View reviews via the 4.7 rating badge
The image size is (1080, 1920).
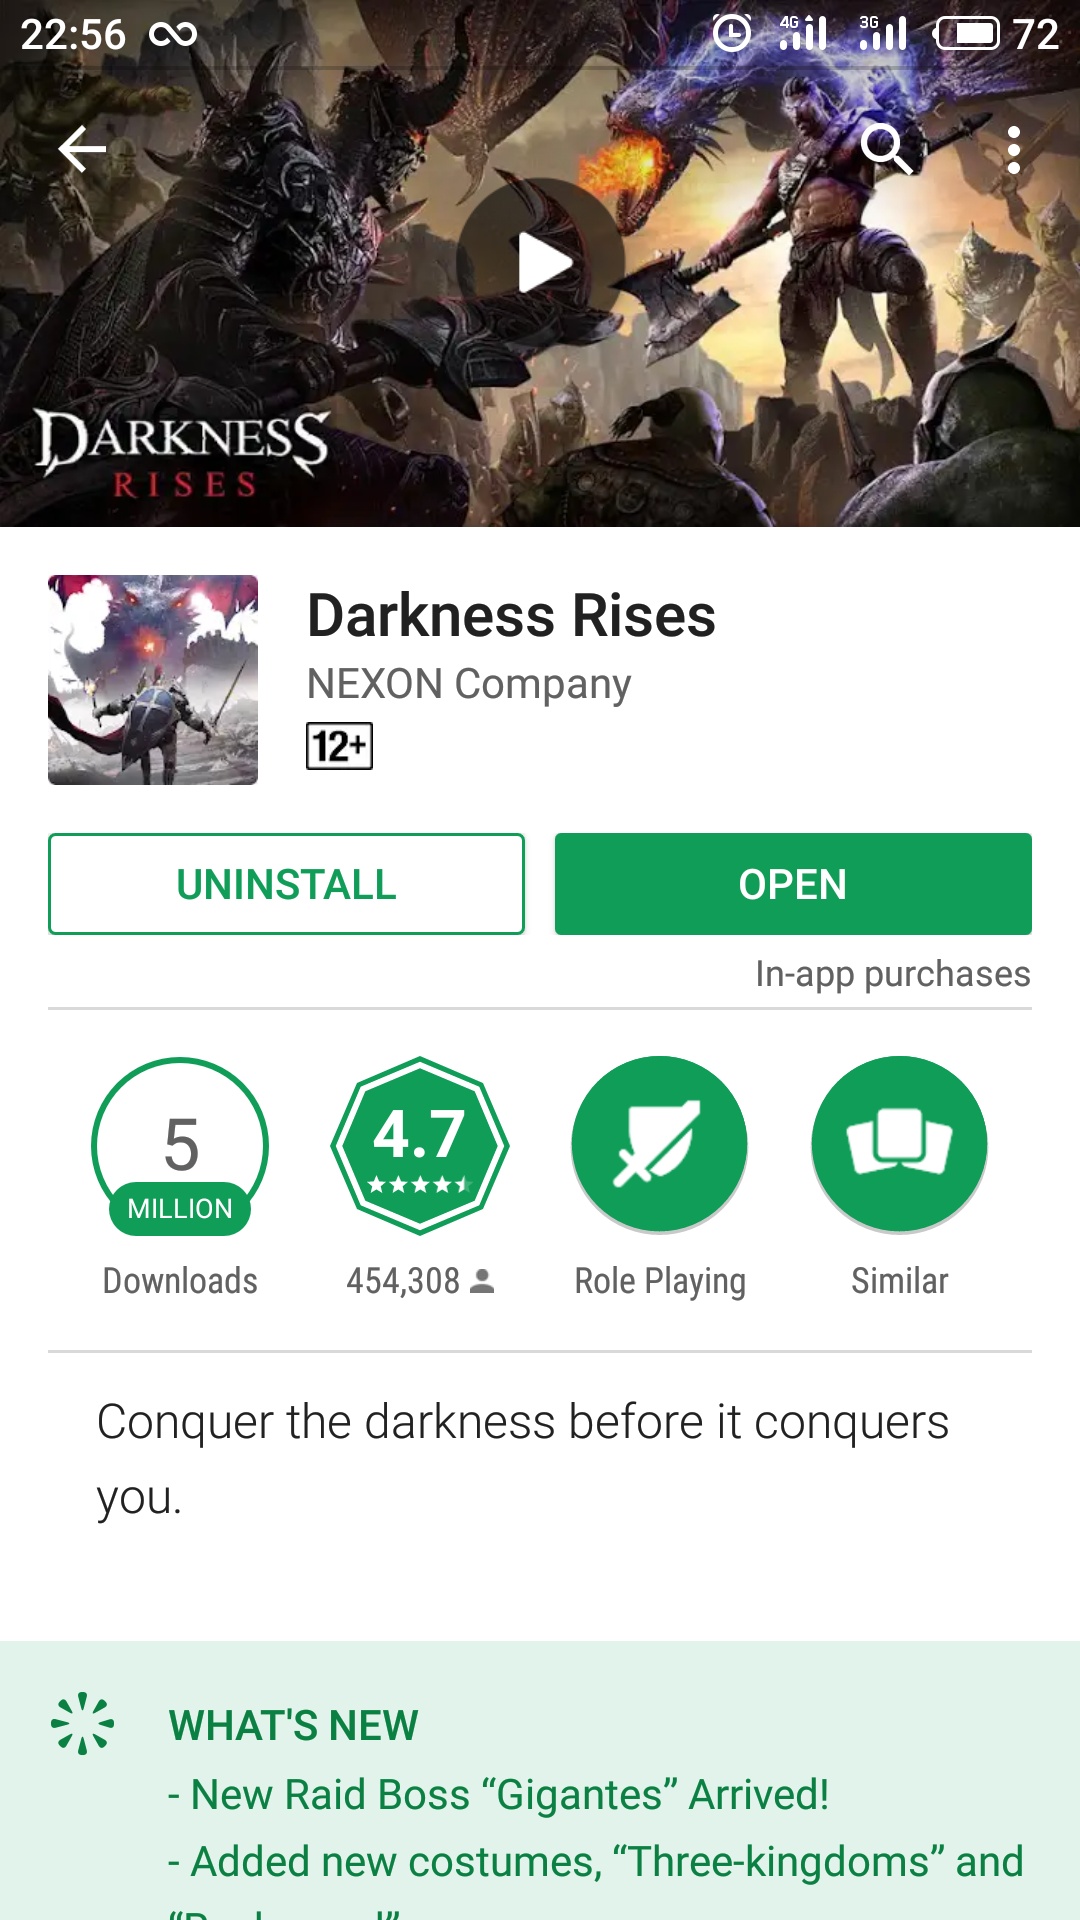420,1146
